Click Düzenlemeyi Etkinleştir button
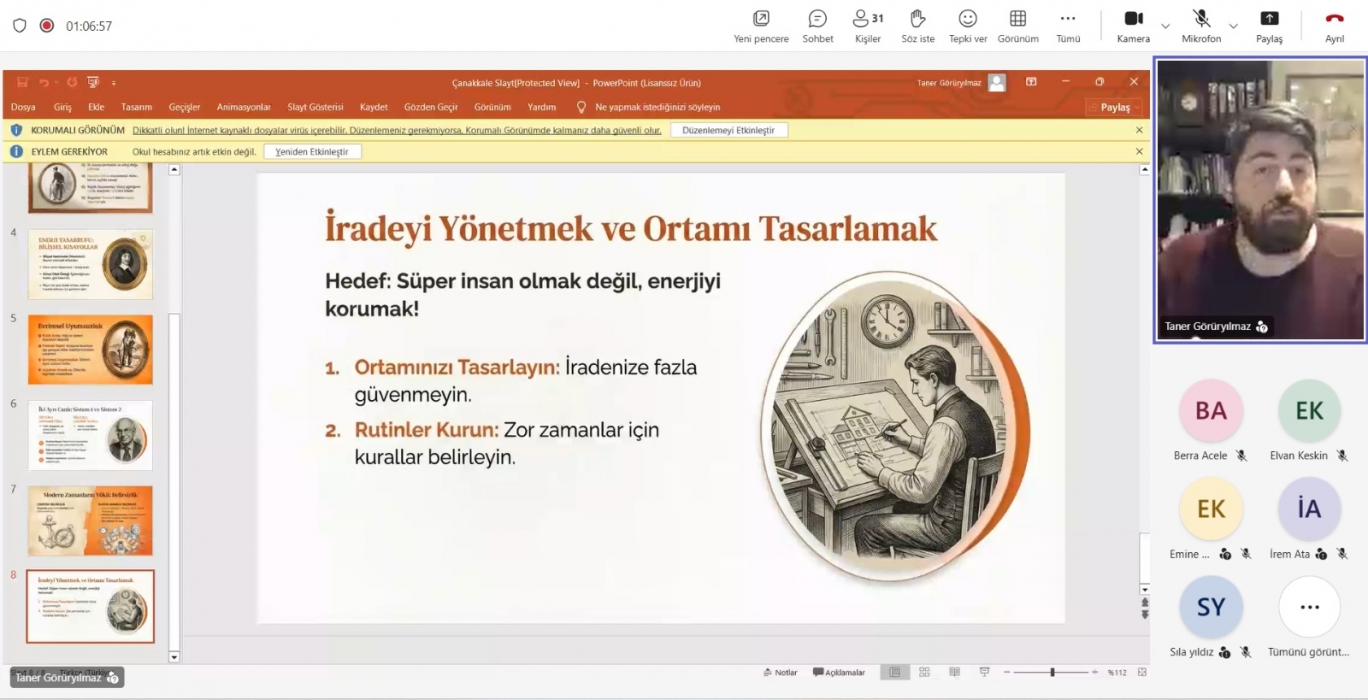The width and height of the screenshot is (1368, 700). point(728,130)
